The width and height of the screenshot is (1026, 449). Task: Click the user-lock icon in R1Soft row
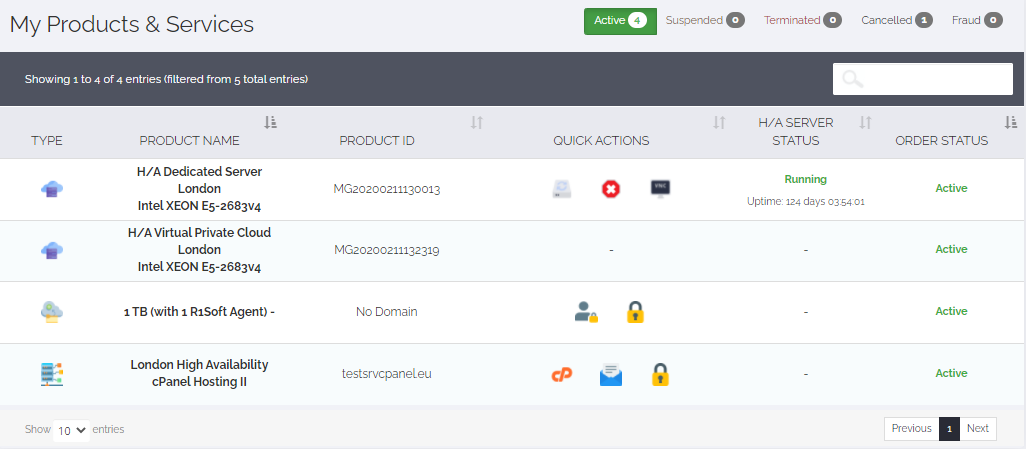586,312
